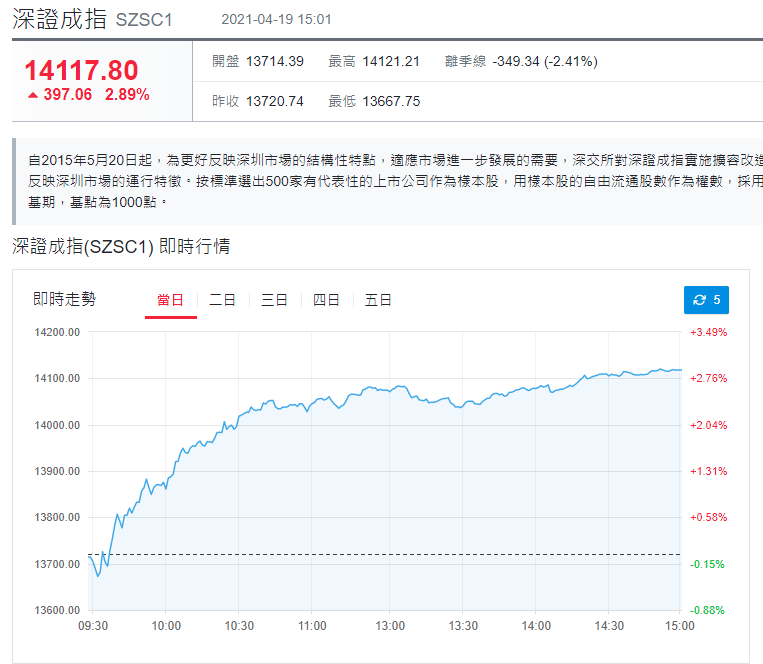Click the 13600.00 y-axis label
The image size is (763, 664).
[57, 610]
